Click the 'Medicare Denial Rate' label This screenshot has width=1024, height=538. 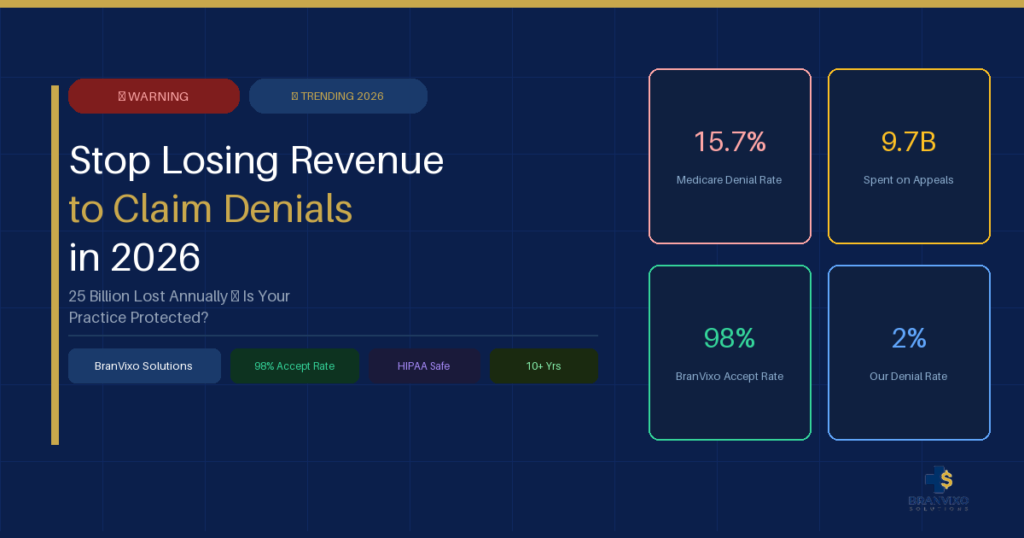[729, 180]
